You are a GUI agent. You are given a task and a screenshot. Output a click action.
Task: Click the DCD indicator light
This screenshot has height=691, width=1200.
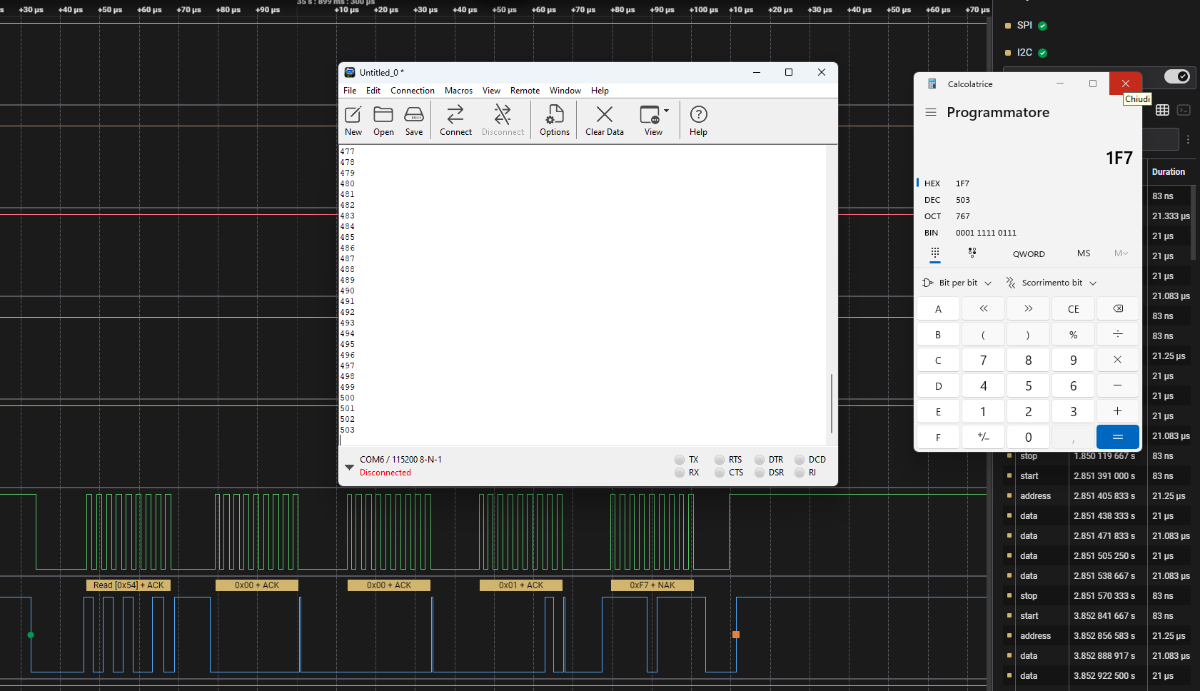[800, 459]
